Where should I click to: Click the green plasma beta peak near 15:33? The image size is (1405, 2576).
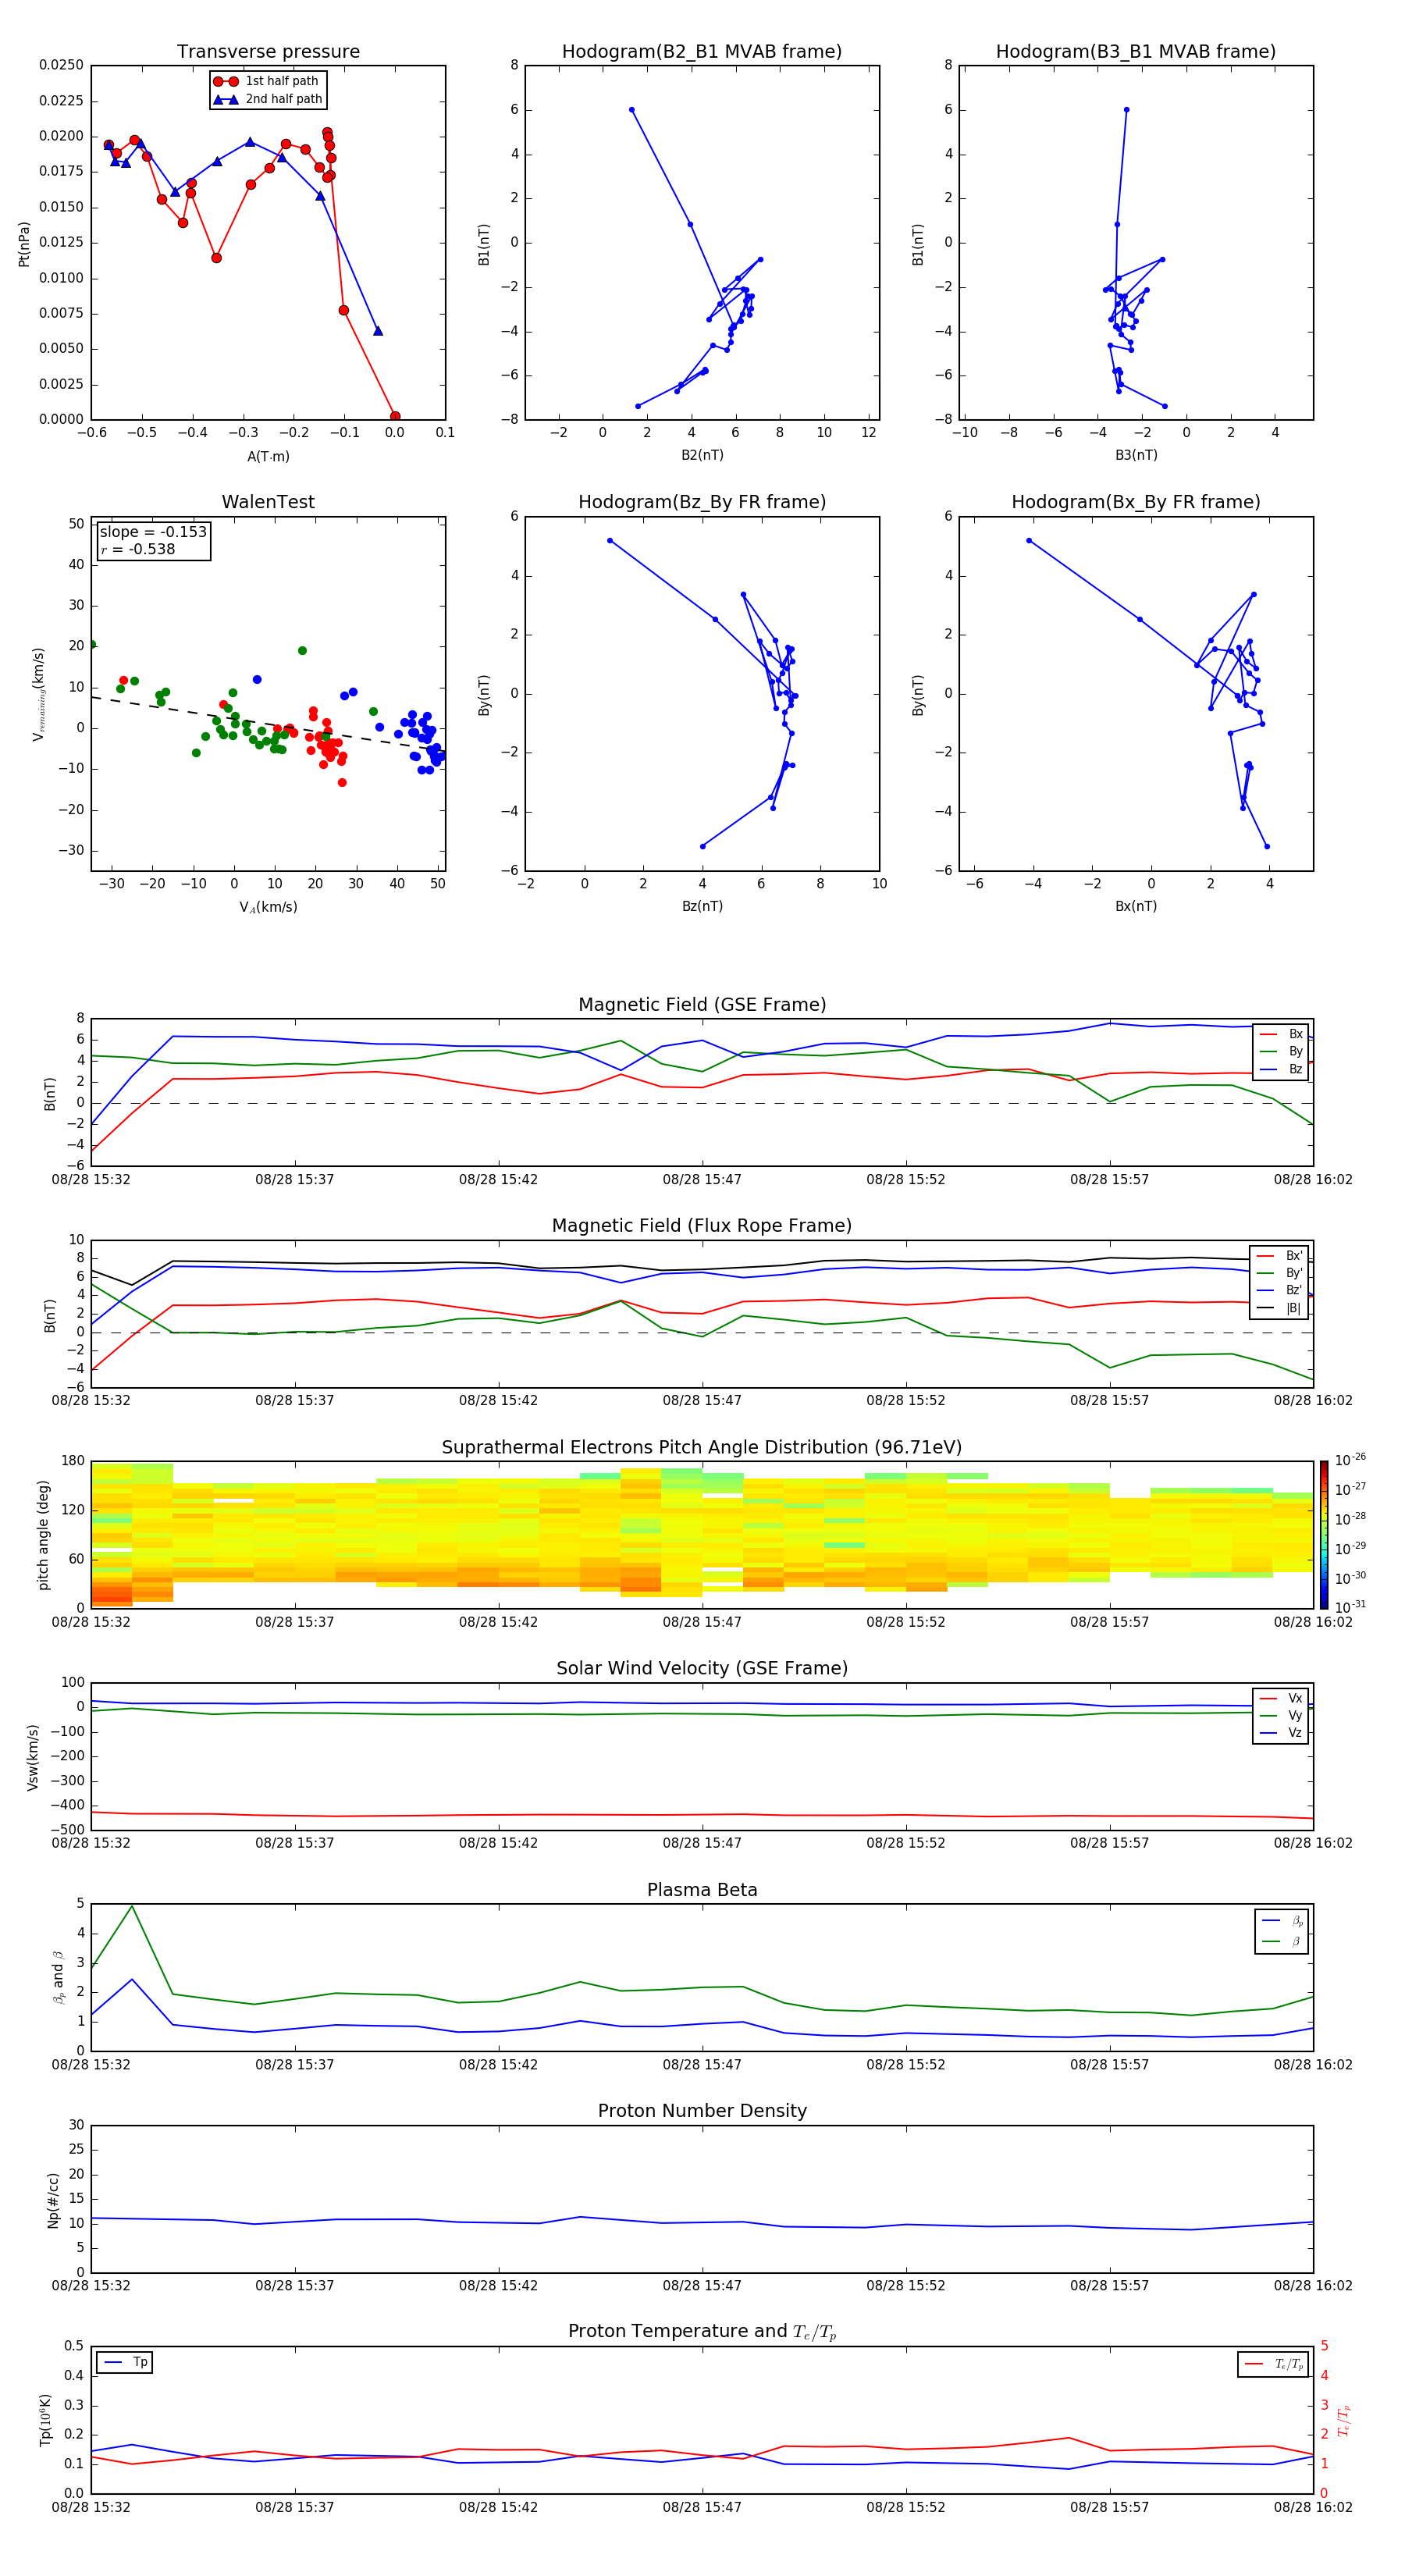132,1906
